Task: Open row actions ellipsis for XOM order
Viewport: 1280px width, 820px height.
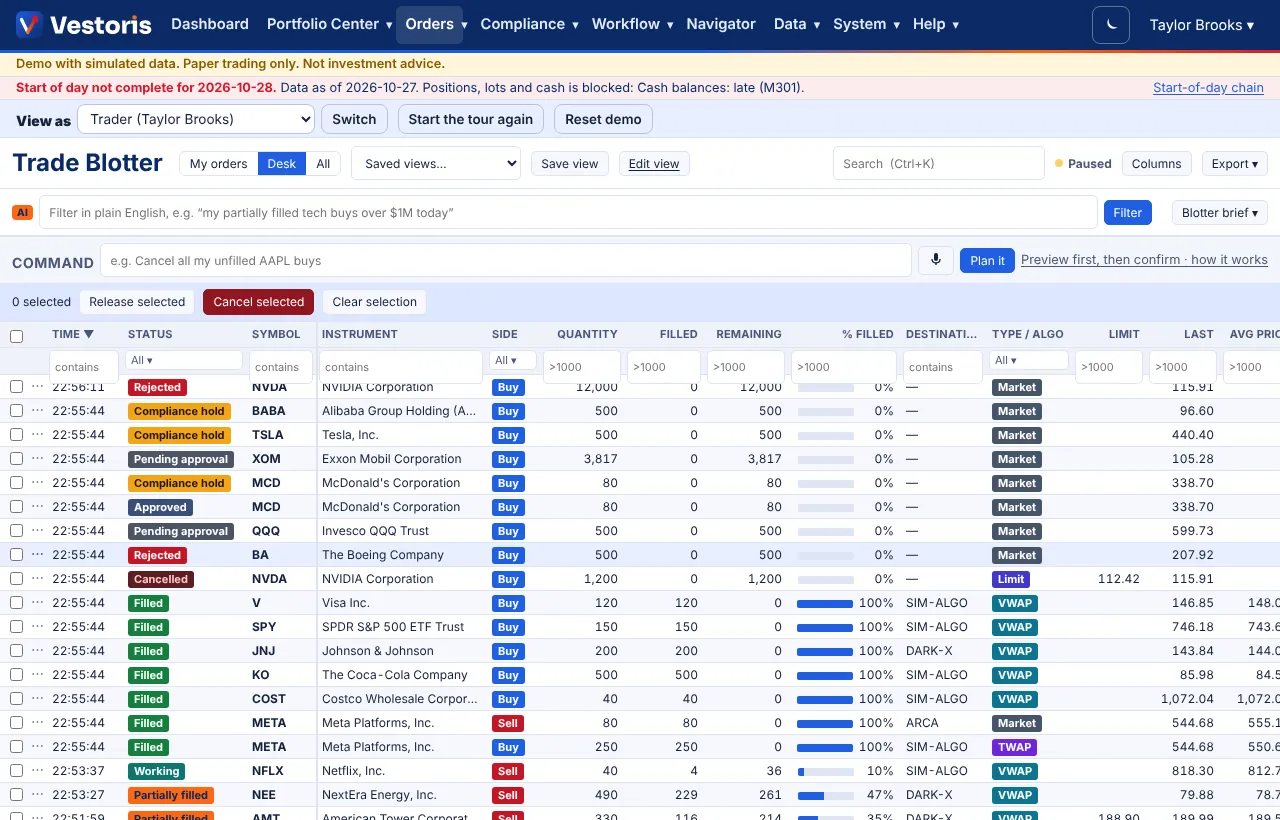Action: click(37, 459)
